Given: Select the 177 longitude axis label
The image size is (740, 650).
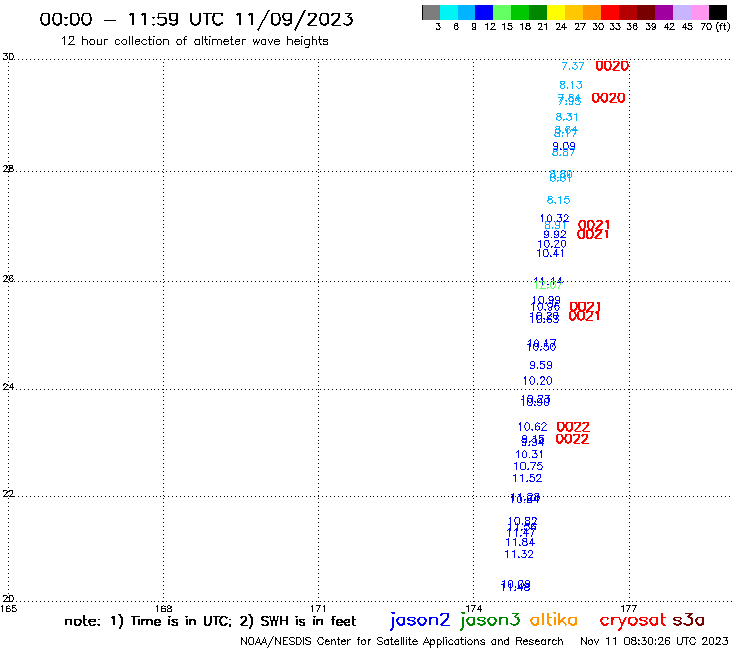Looking at the screenshot, I should tap(629, 609).
